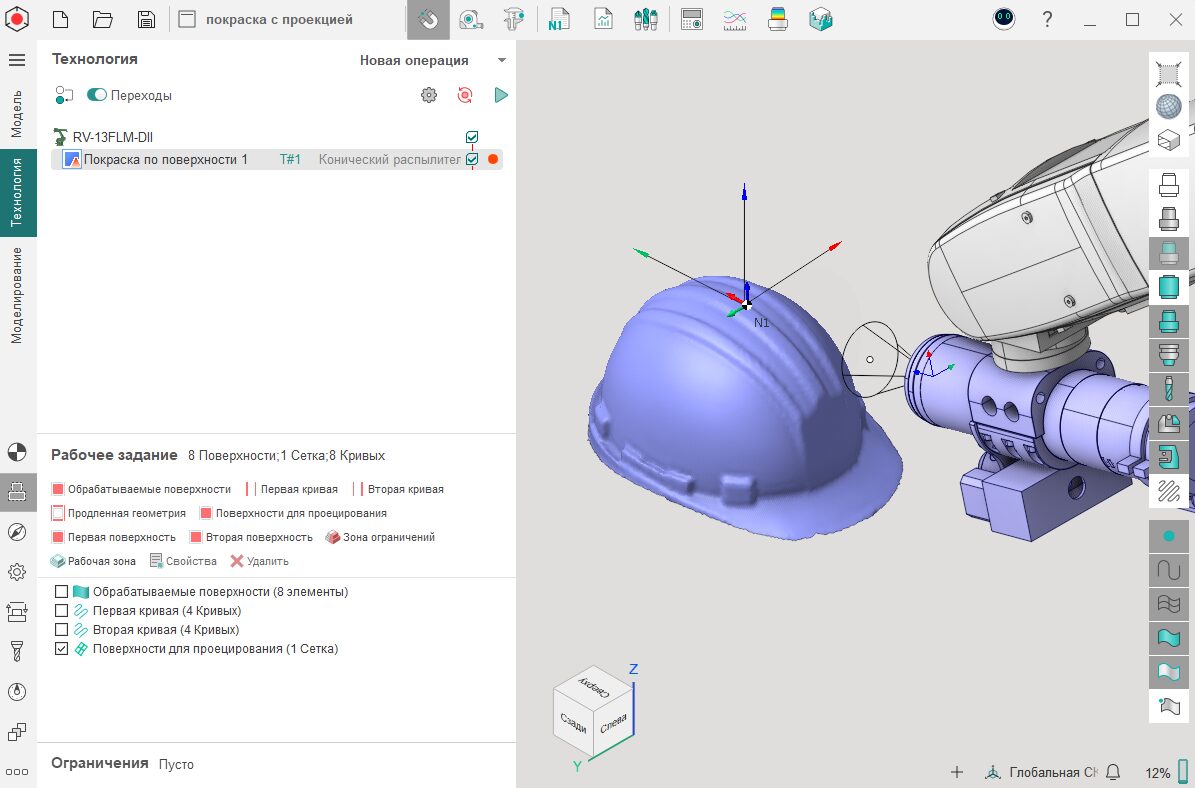The height and width of the screenshot is (788, 1195).
Task: Open the N1 G-code generation icon
Action: (558, 19)
